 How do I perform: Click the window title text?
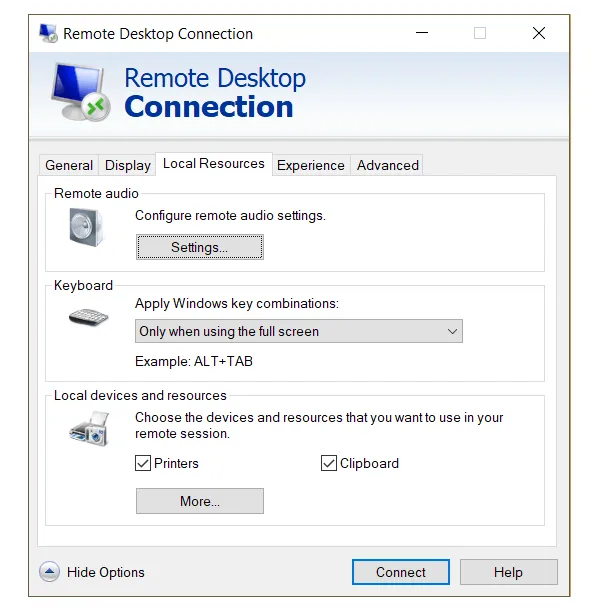158,34
